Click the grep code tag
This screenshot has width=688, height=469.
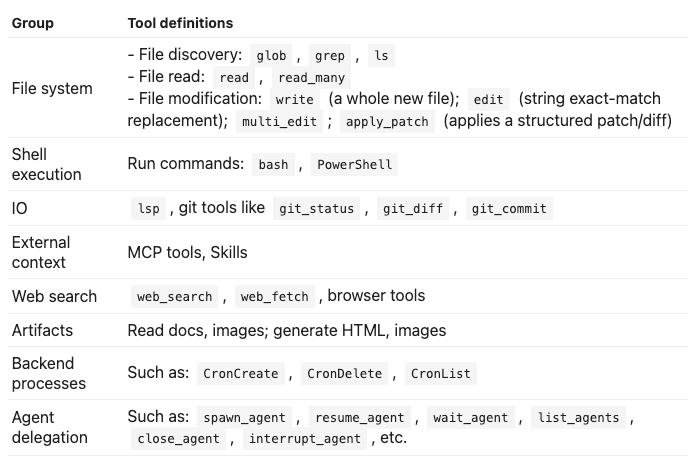[330, 56]
